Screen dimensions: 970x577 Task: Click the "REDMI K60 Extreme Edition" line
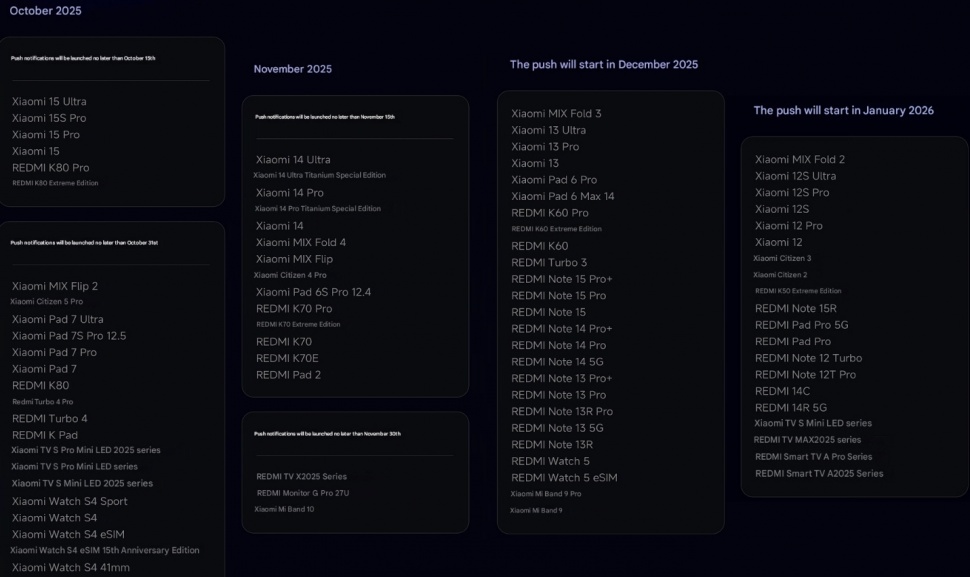(x=556, y=229)
